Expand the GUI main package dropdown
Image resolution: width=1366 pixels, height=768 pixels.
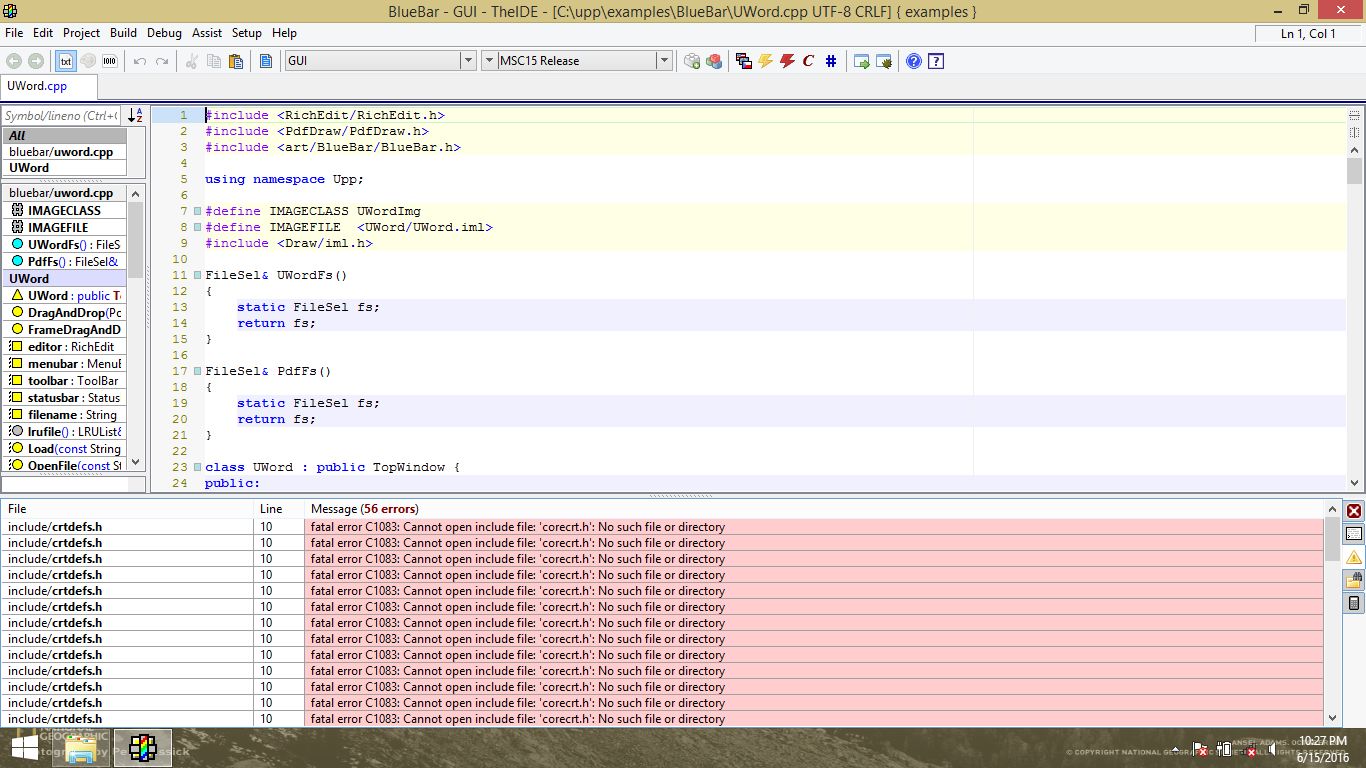[467, 61]
